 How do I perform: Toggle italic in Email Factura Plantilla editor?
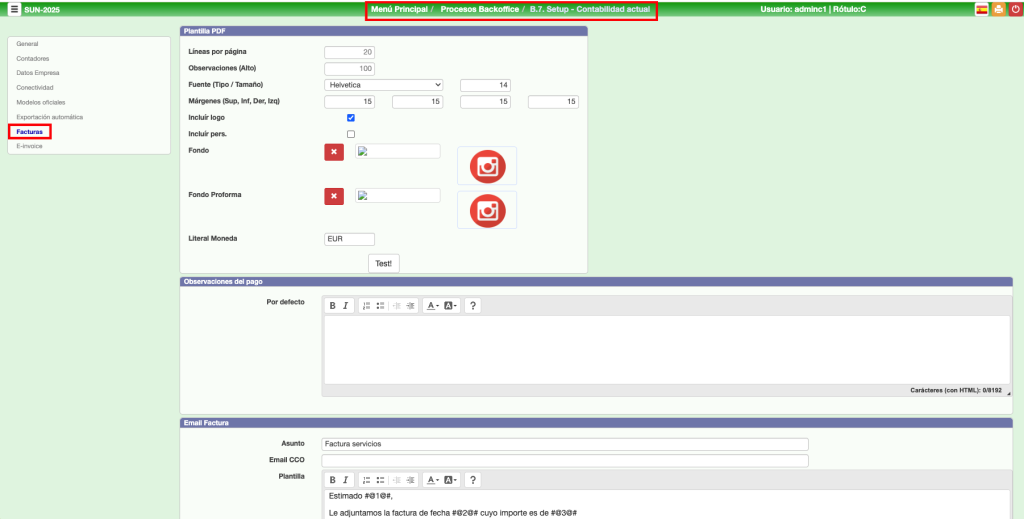[x=346, y=479]
